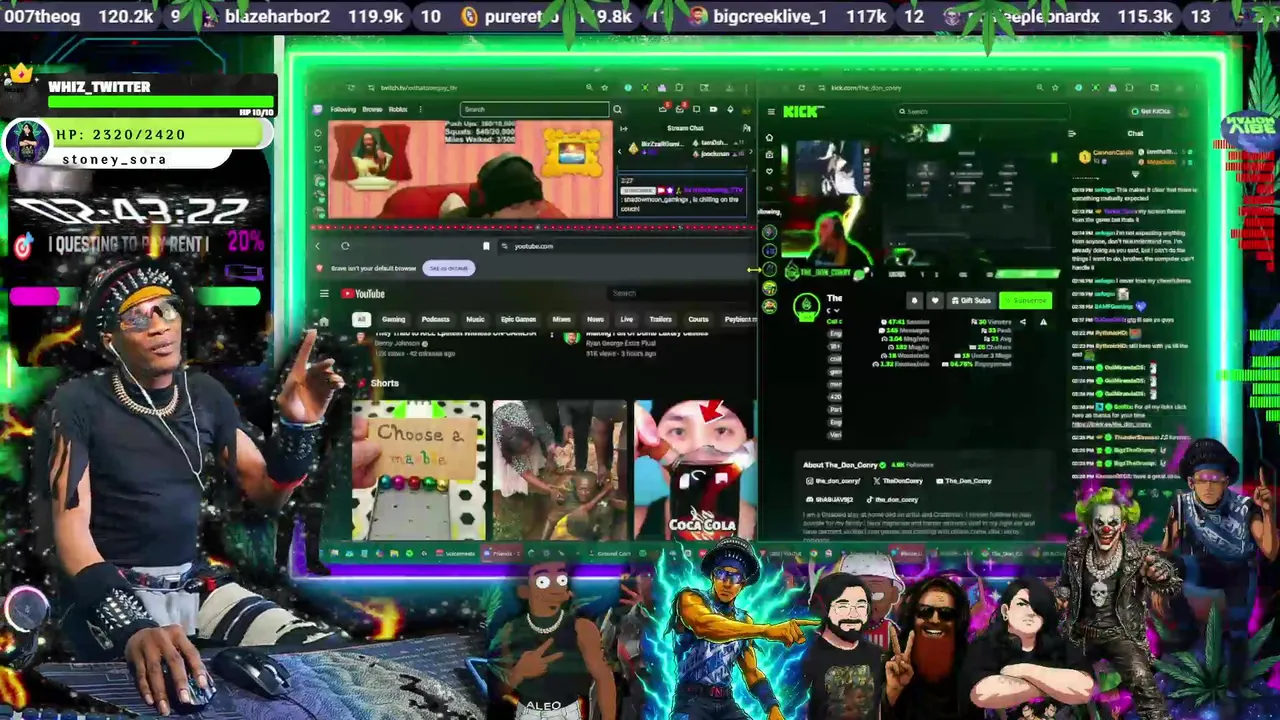The width and height of the screenshot is (1280, 720).
Task: Select the All filter chip on YouTube
Action: coord(361,319)
